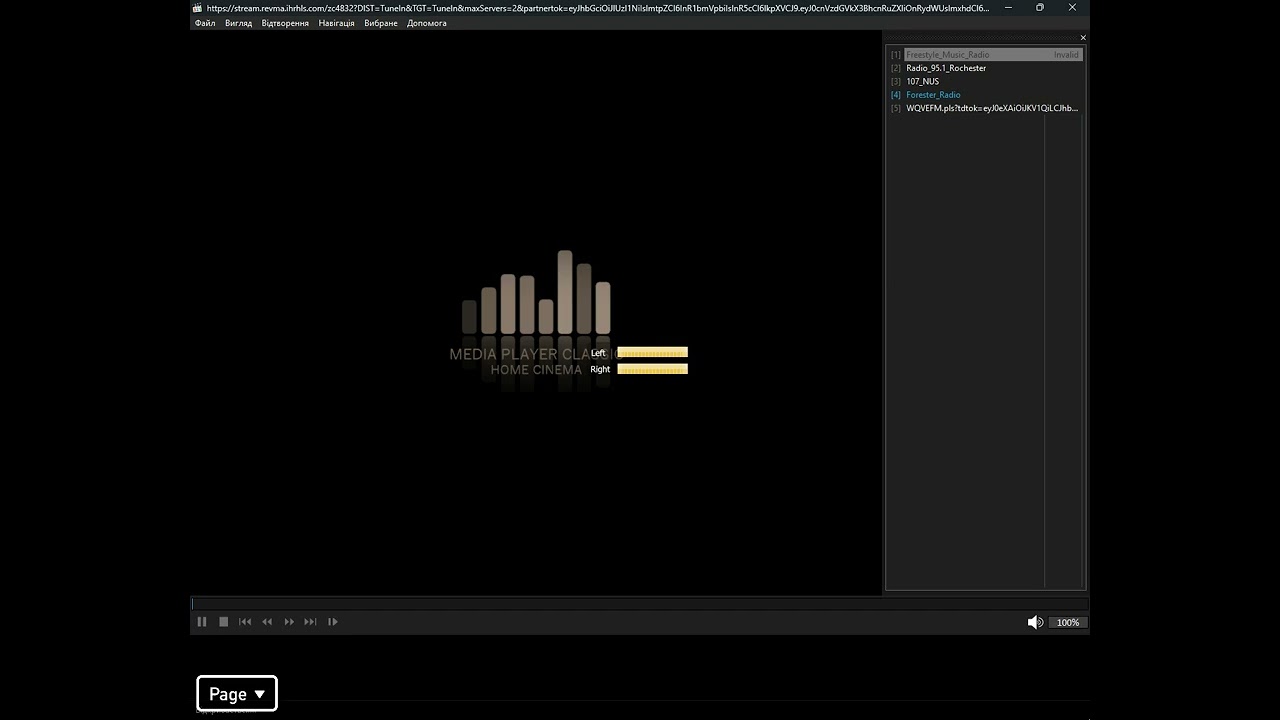Viewport: 1280px width, 720px height.
Task: Select Freestyle_Music_Radio in the playlist
Action: pos(986,55)
